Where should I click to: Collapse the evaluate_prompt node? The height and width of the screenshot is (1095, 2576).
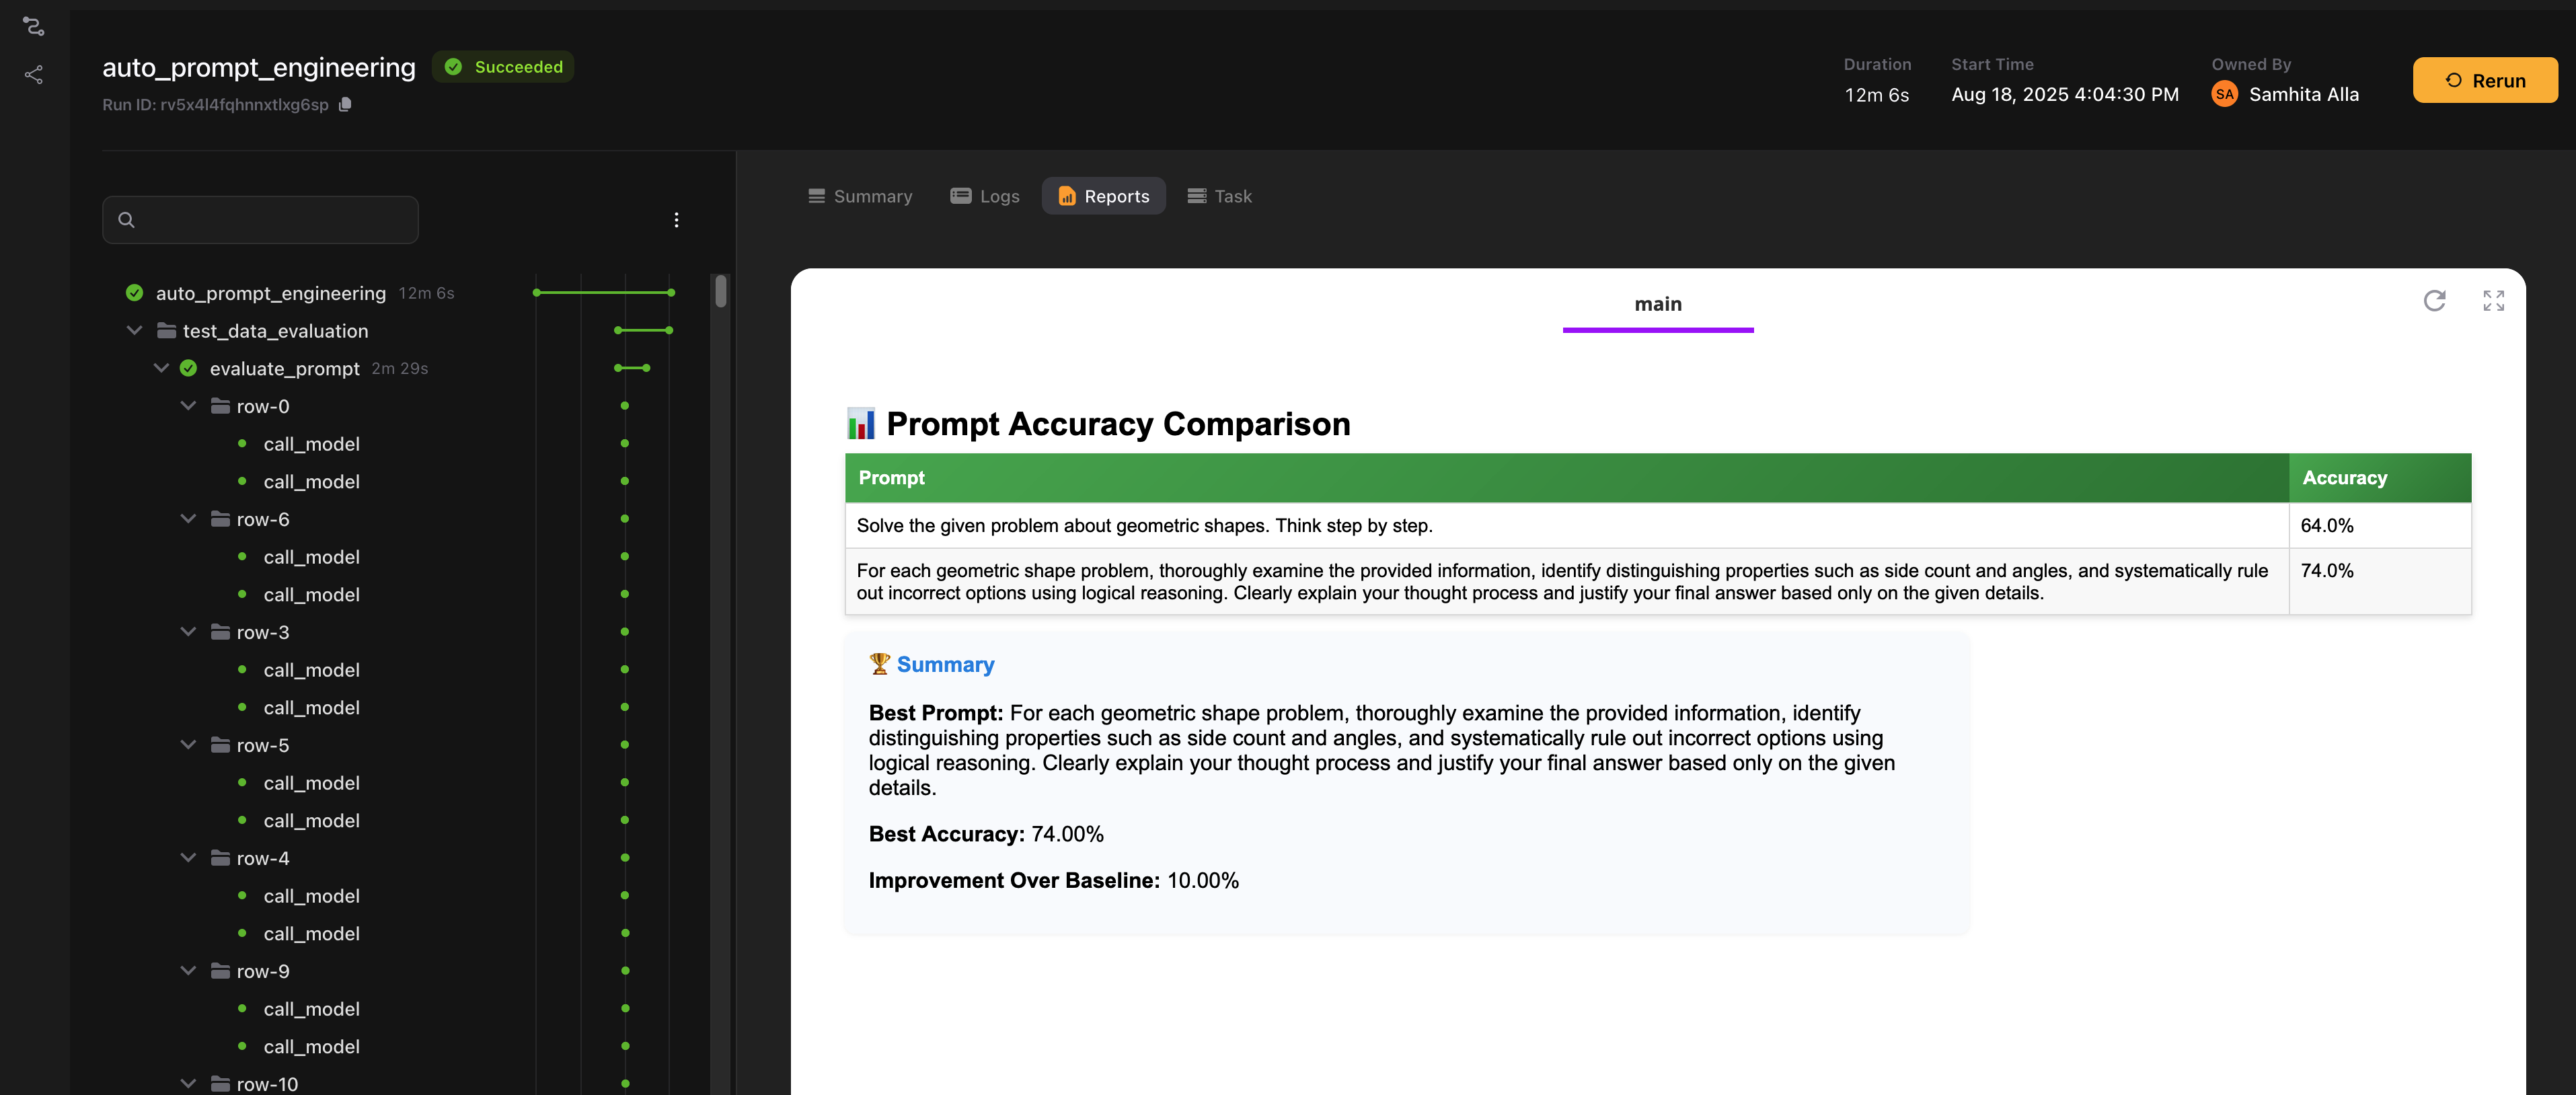161,368
